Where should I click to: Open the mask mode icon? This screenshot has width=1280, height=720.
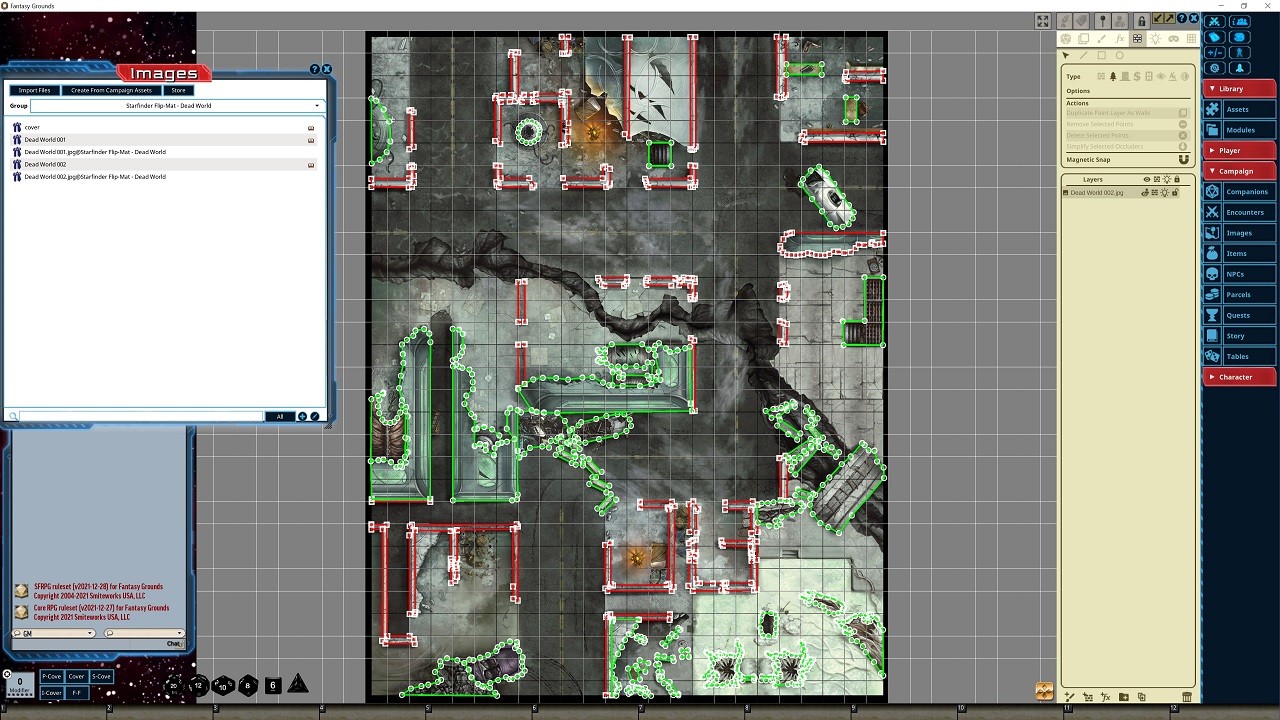pyautogui.click(x=1174, y=39)
